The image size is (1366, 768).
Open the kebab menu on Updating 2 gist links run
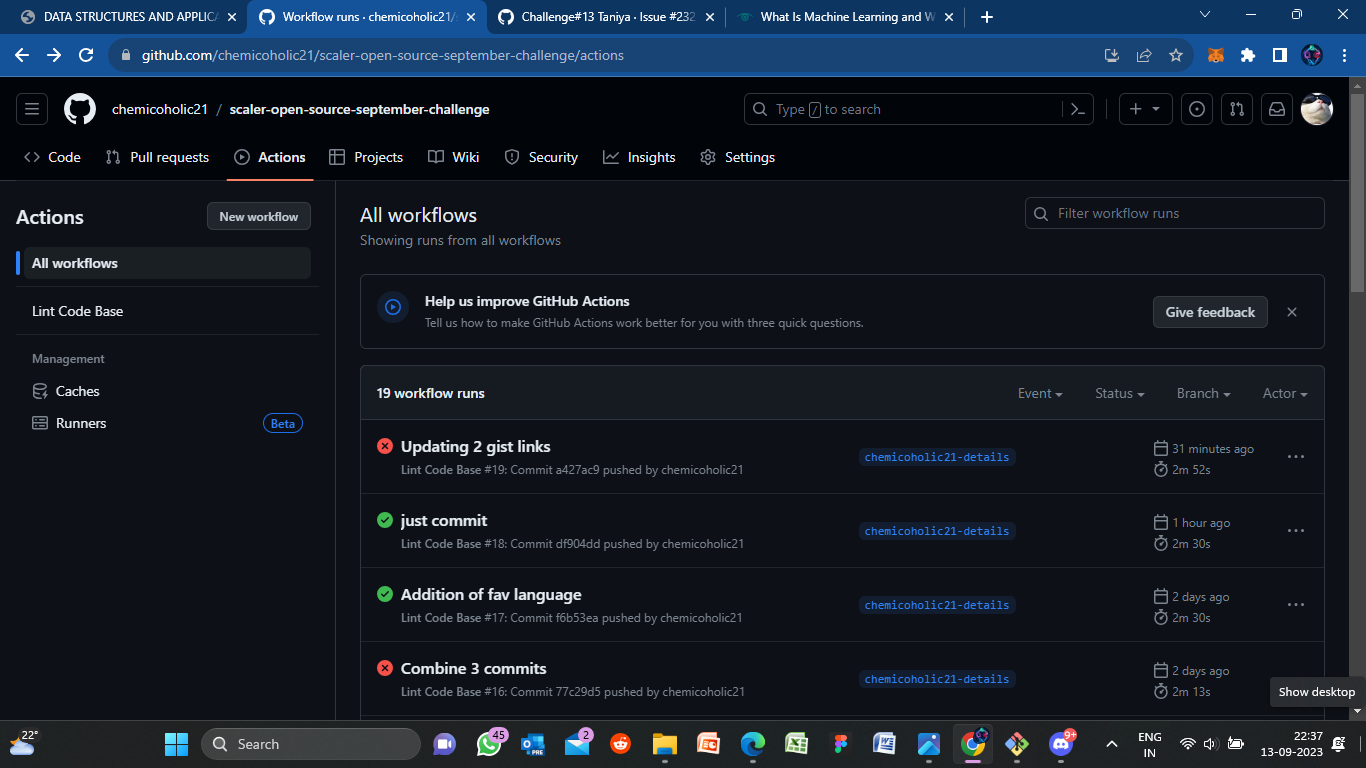1296,456
